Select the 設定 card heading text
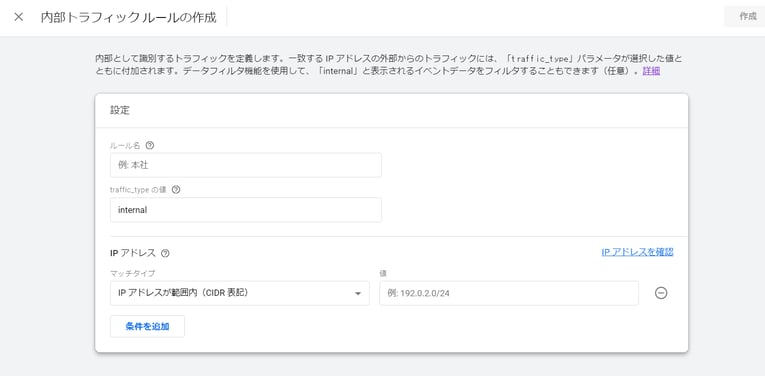Screen dimensions: 765x376 coord(120,110)
